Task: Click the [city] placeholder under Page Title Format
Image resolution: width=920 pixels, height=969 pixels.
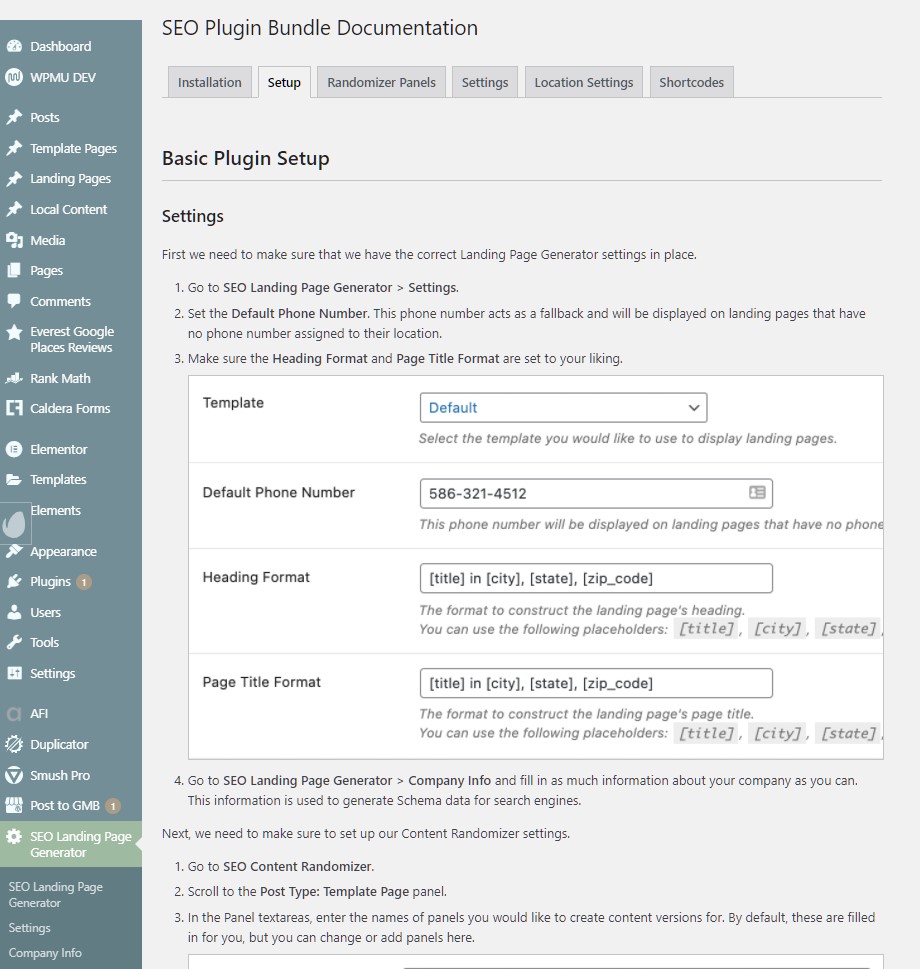Action: pos(778,734)
